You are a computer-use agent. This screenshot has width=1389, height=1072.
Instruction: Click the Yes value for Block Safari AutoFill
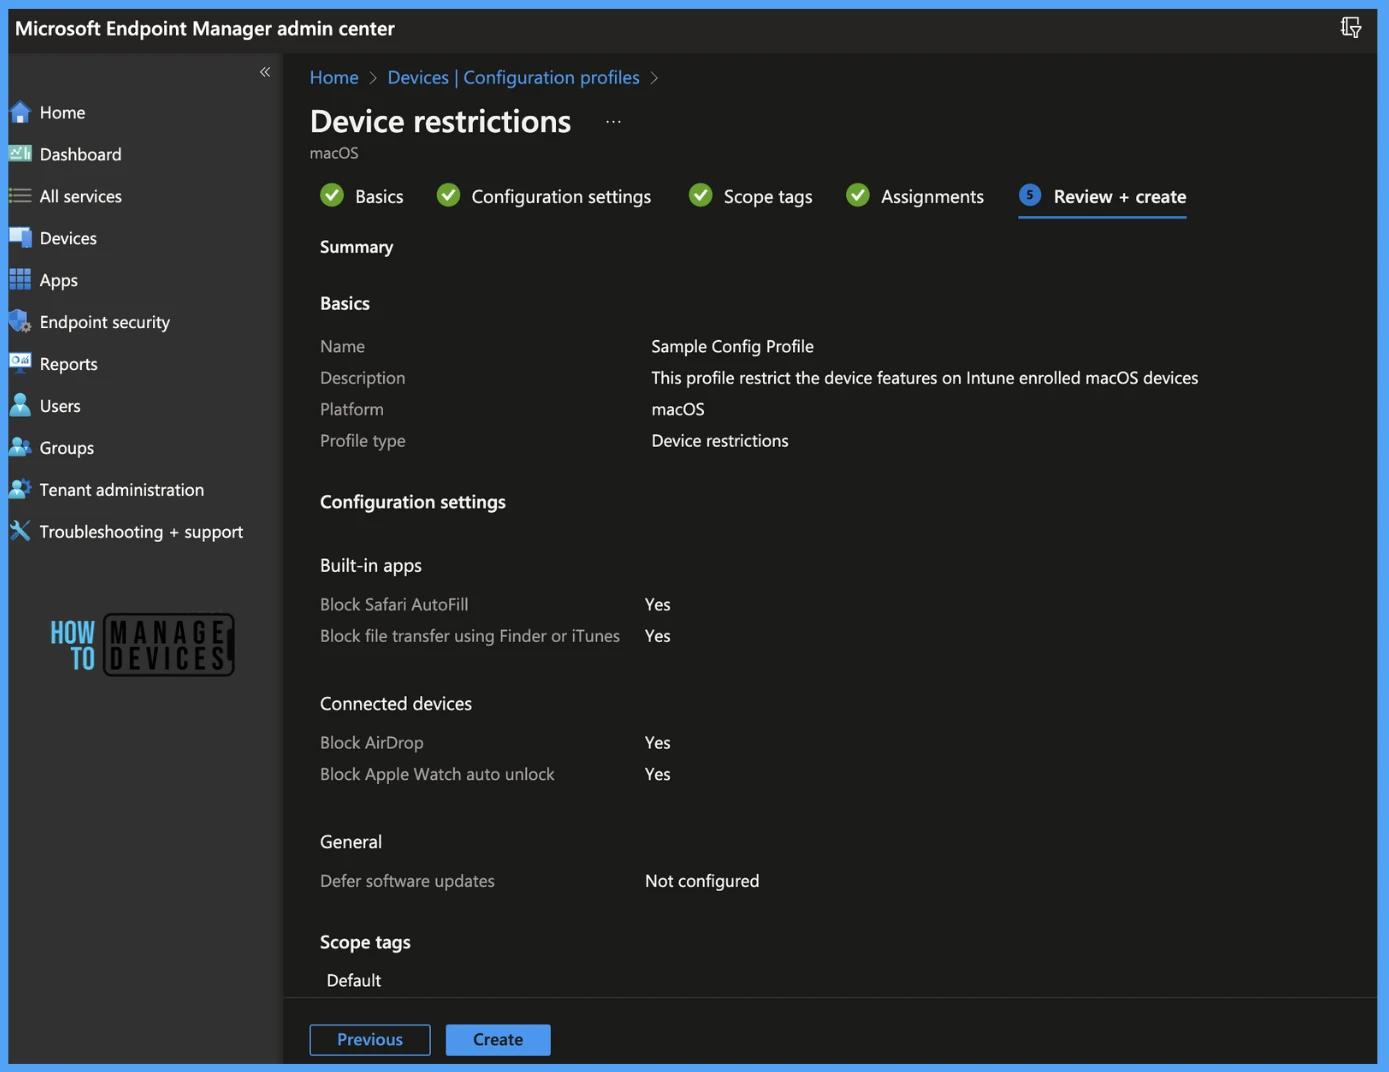click(x=658, y=605)
